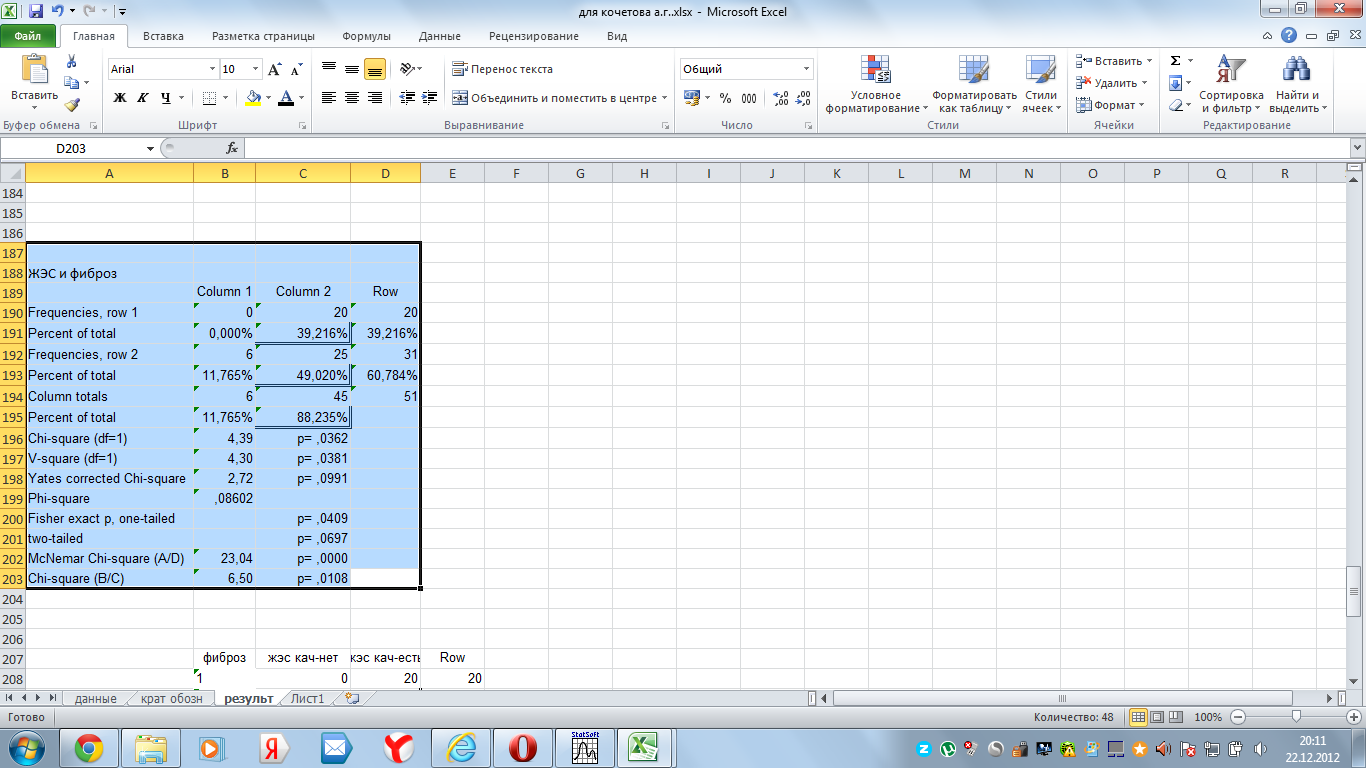Expand the number format dropdown
The image size is (1366, 768).
(x=806, y=69)
